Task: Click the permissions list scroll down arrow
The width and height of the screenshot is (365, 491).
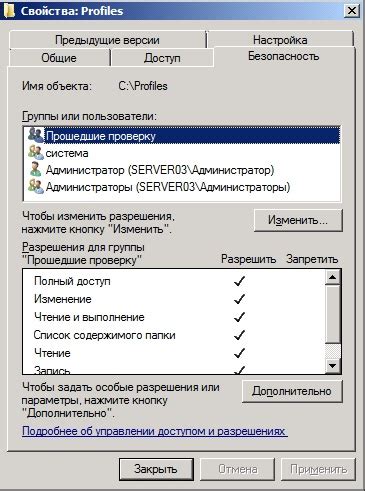Action: coord(333,366)
